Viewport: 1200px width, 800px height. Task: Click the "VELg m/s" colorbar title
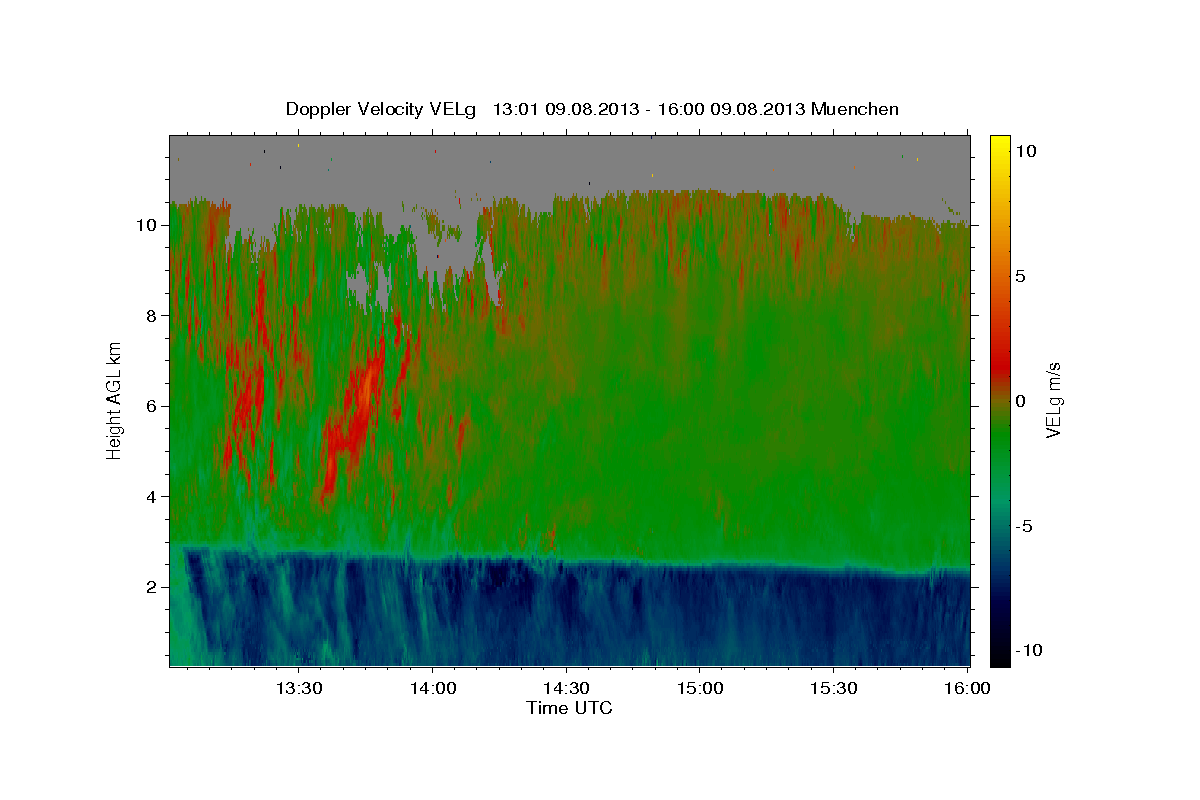point(1054,400)
